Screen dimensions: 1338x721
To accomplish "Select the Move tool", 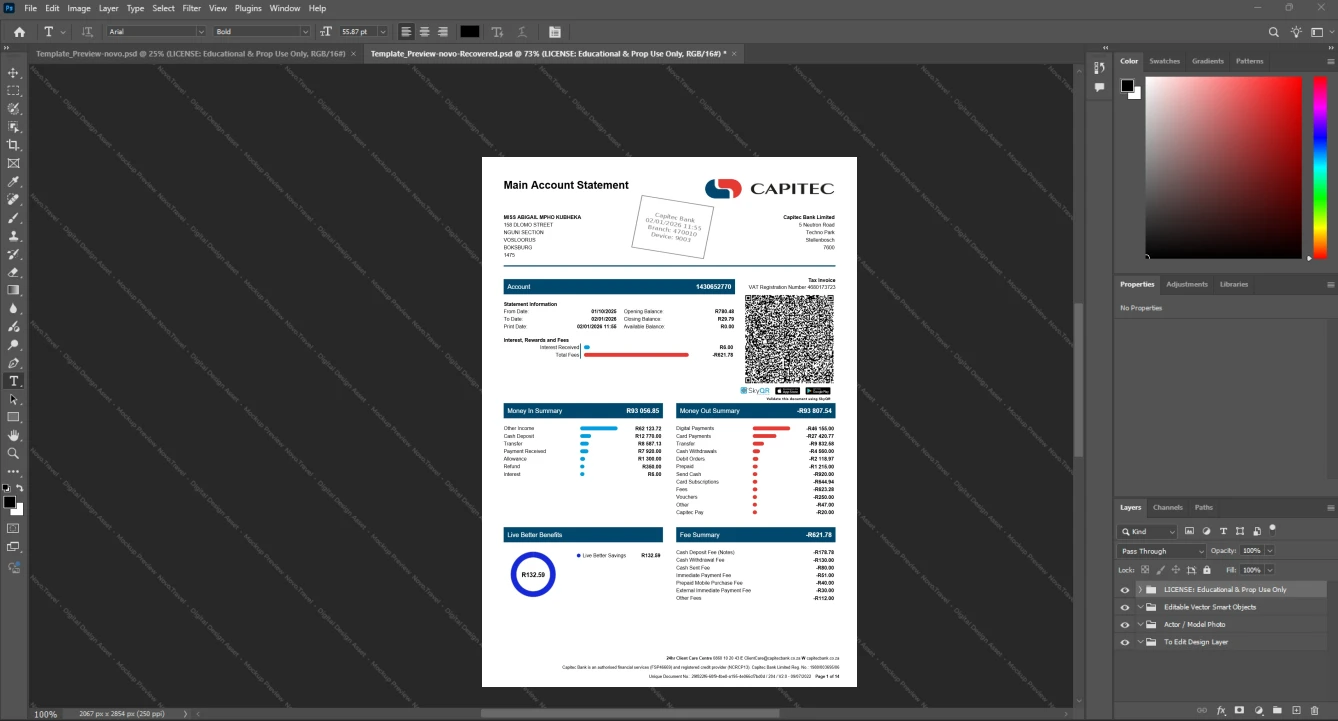I will pos(14,73).
